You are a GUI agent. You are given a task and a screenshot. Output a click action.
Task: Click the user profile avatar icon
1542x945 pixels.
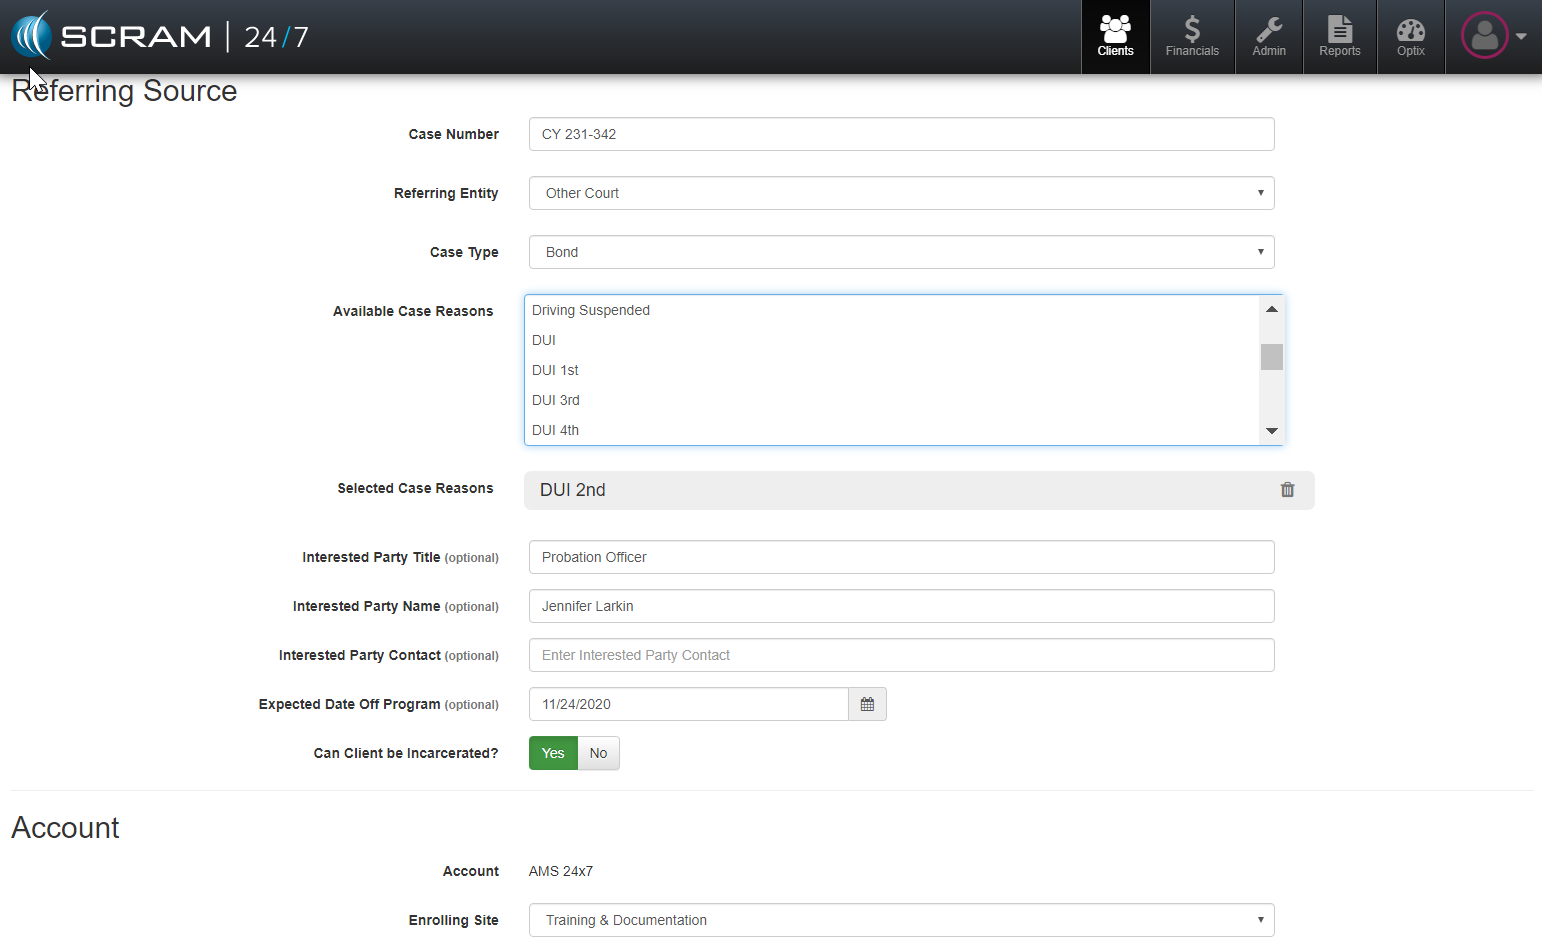click(1485, 36)
